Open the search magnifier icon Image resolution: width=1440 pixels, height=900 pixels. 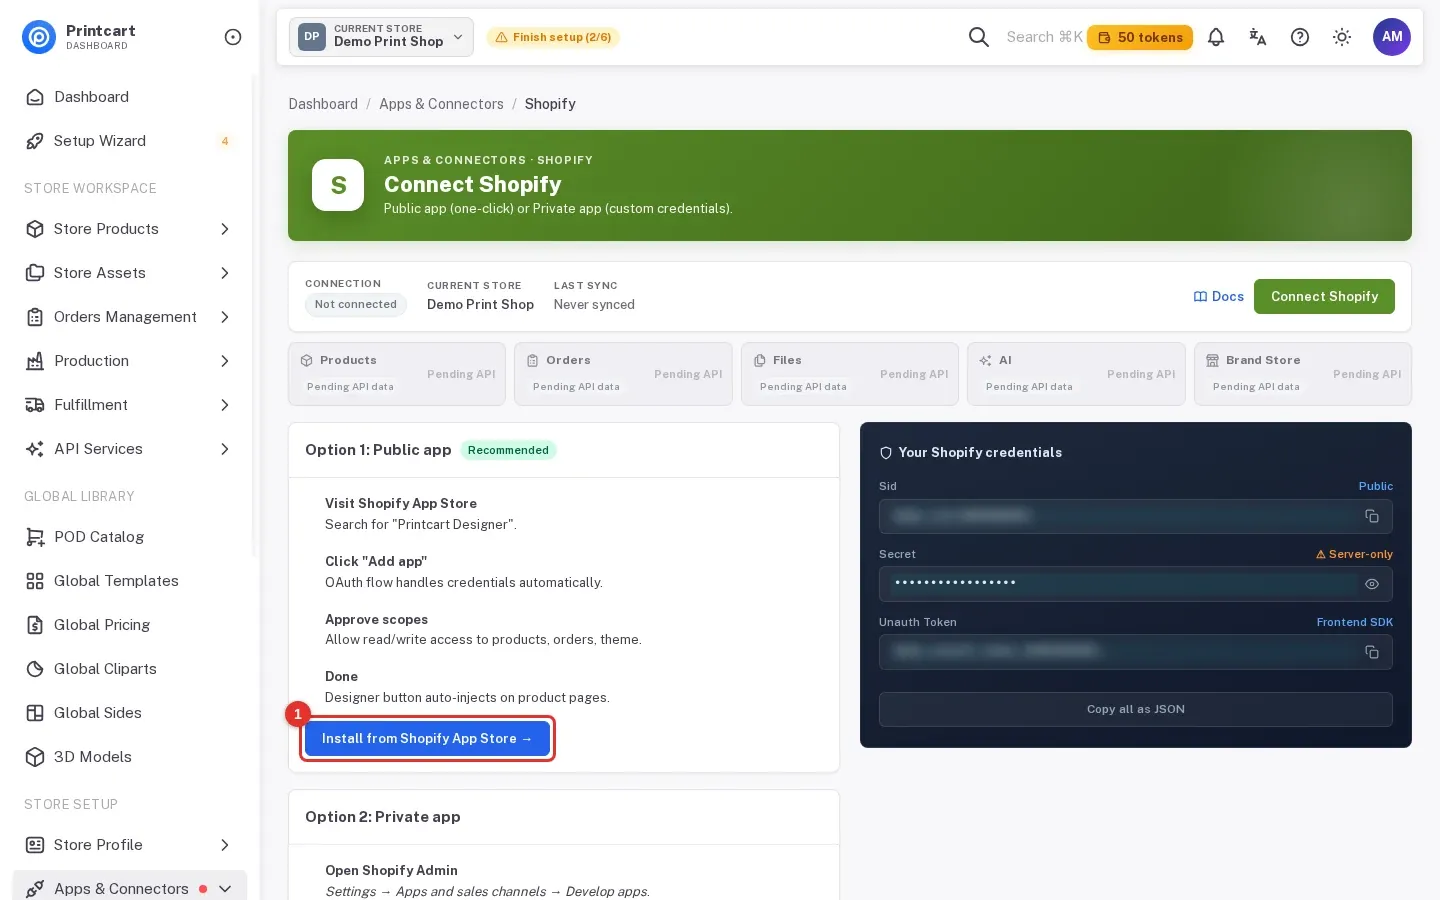(x=979, y=37)
